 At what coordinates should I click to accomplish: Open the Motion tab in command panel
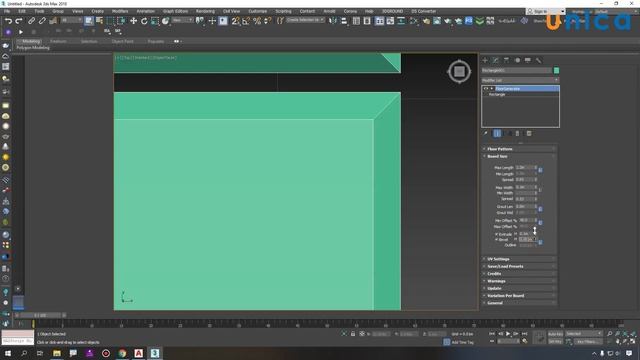517,60
